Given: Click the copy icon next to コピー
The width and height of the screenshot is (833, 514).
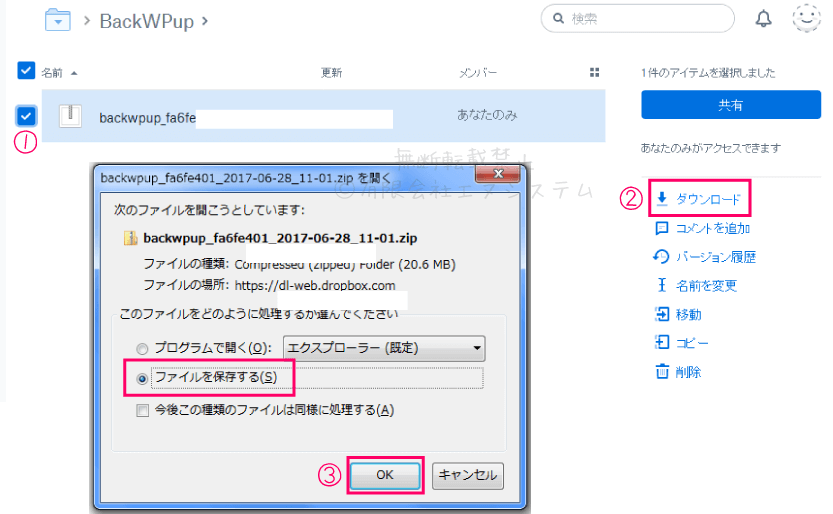Looking at the screenshot, I should pos(662,342).
